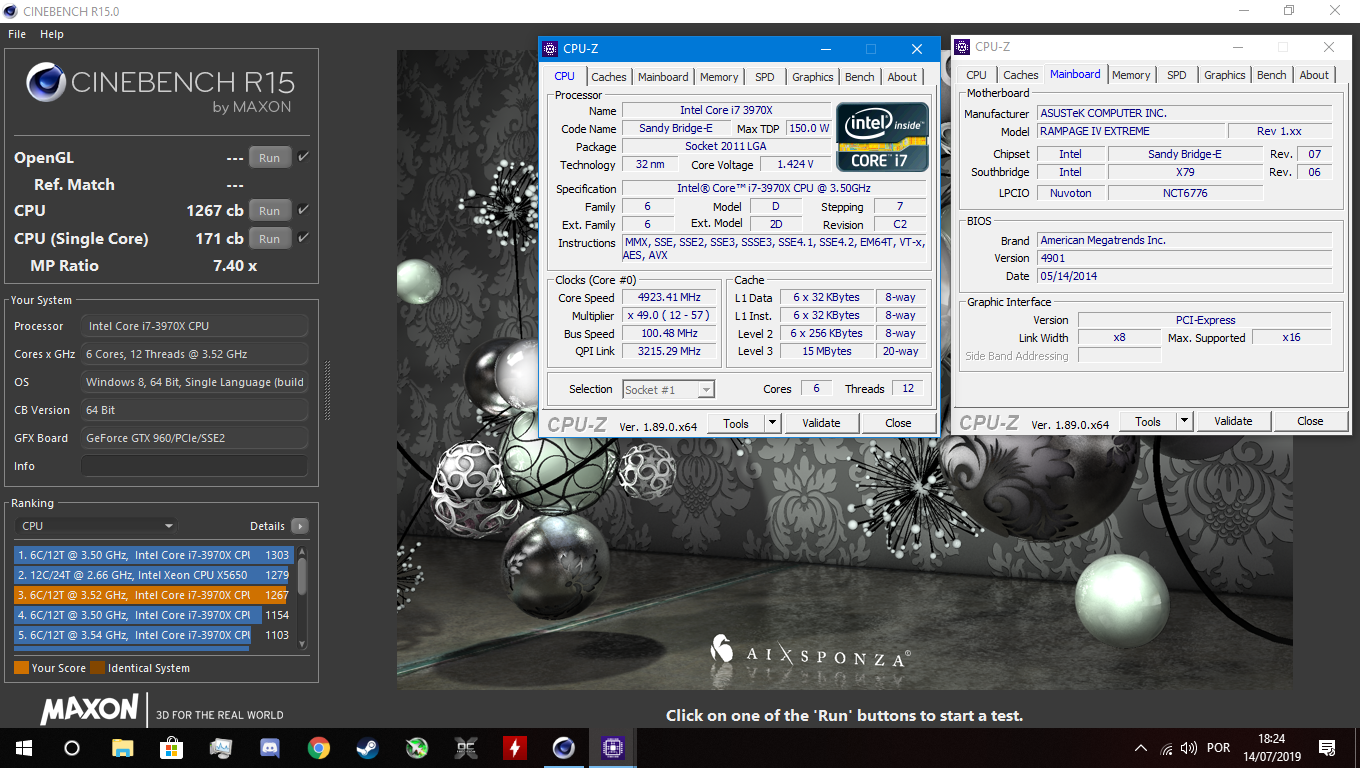Select the Xeon X5650 ranking entry
Screen dimensions: 1360x768
pos(152,575)
